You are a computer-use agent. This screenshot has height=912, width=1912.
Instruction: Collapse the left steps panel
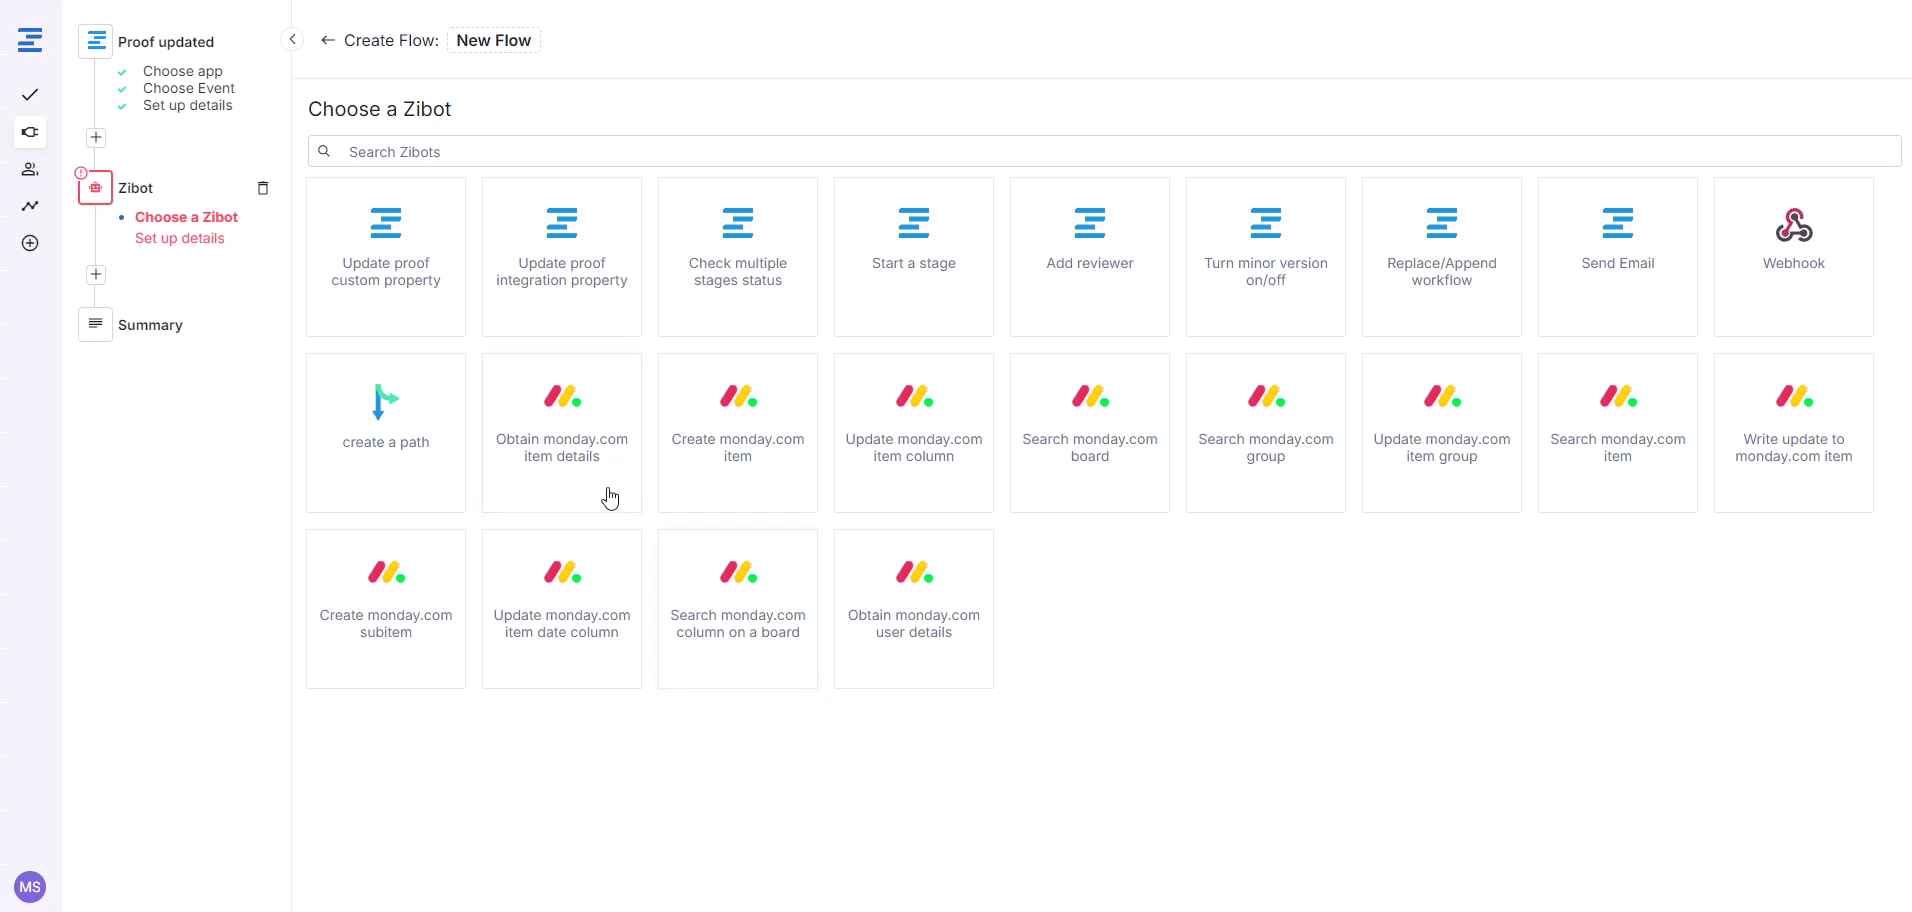pos(292,40)
